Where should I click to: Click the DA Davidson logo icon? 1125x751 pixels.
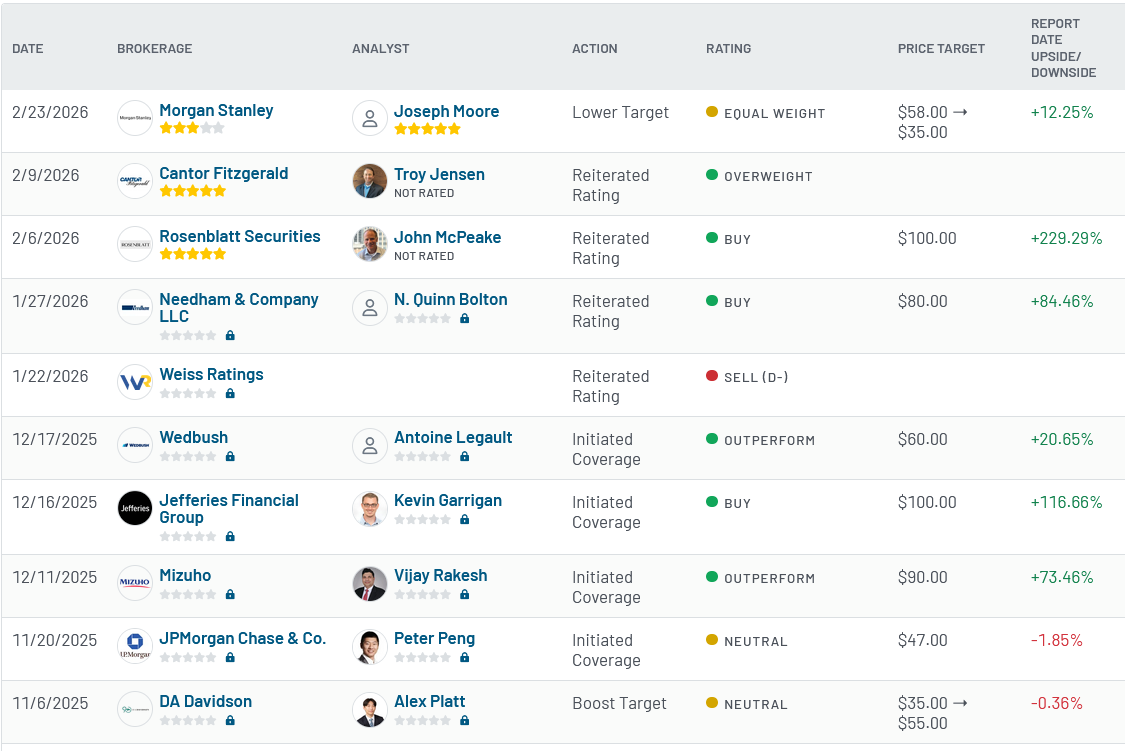135,709
